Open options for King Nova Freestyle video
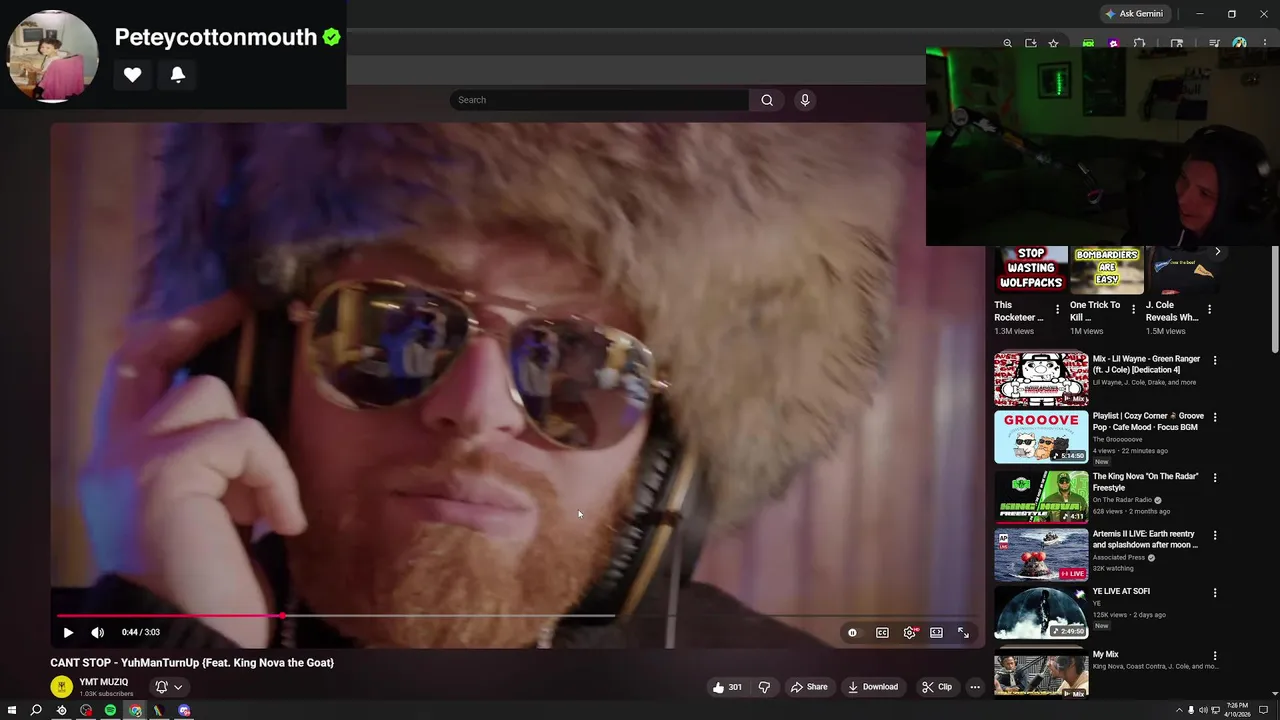 pyautogui.click(x=1215, y=478)
